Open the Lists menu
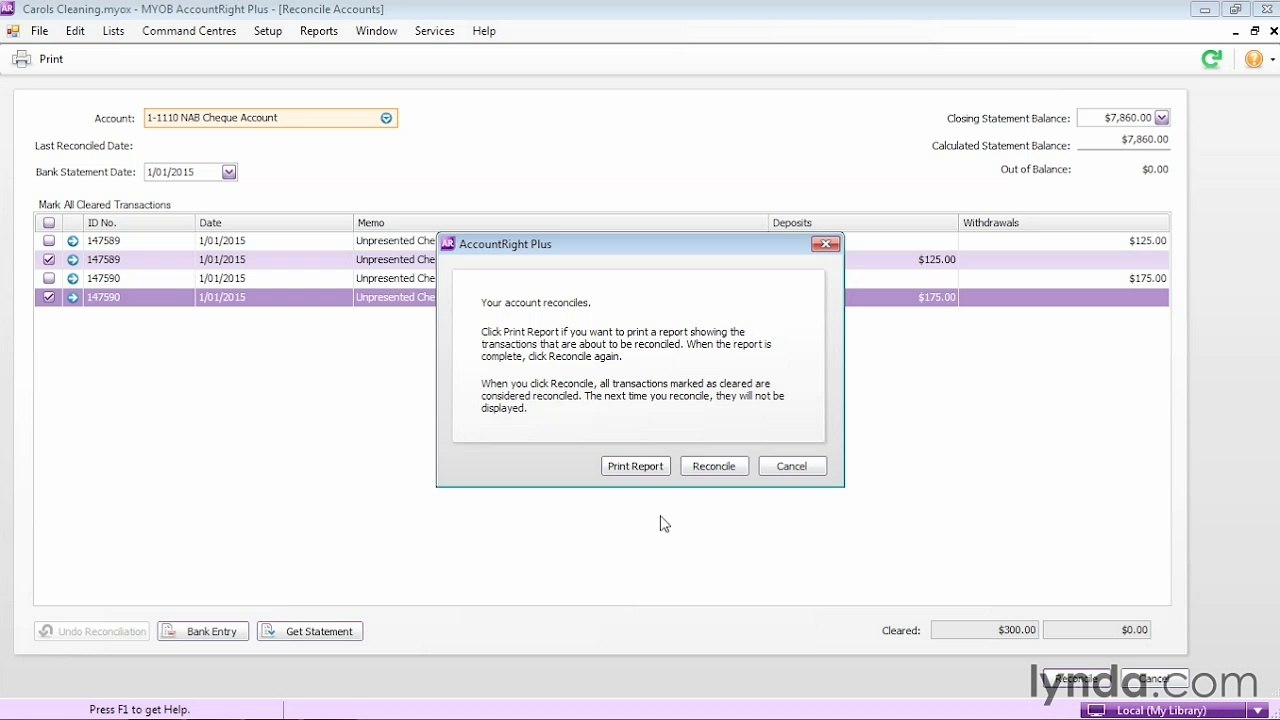Viewport: 1280px width, 720px height. pyautogui.click(x=113, y=31)
